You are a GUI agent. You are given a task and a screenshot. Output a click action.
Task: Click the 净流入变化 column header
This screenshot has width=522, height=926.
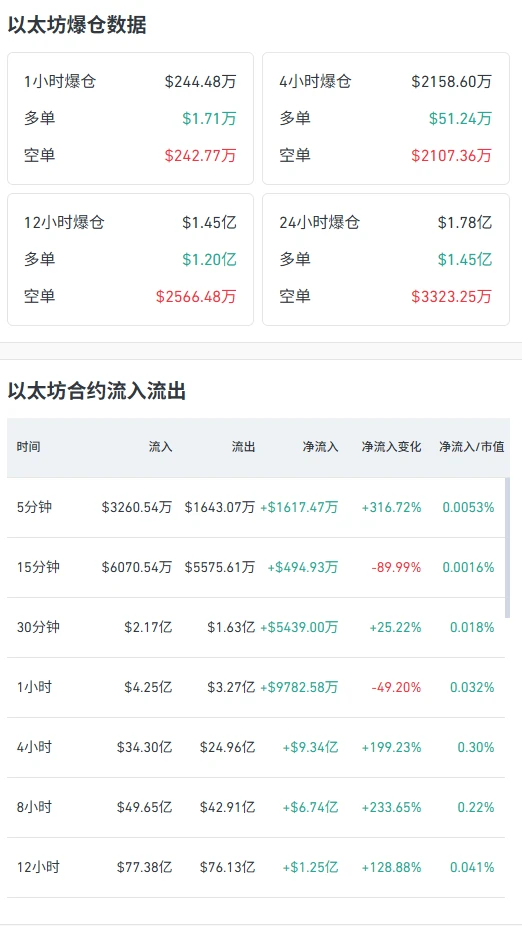392,447
